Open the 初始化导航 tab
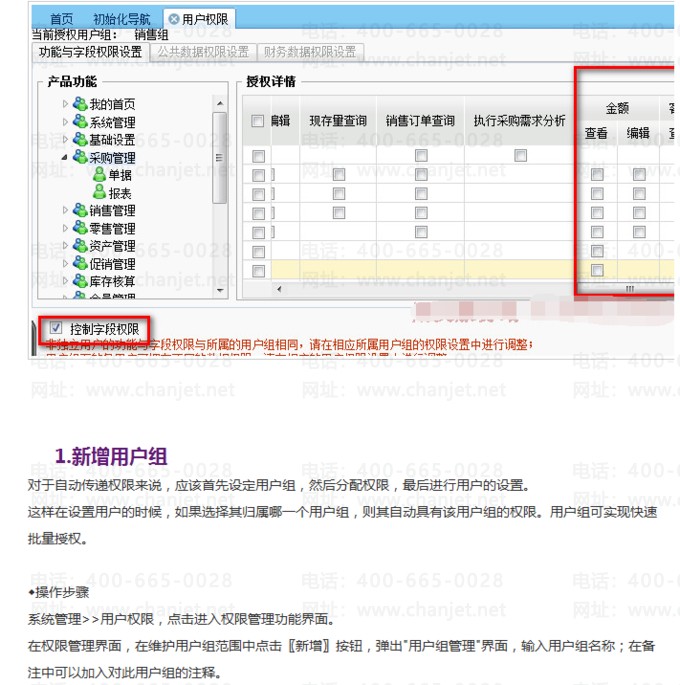 pyautogui.click(x=121, y=19)
